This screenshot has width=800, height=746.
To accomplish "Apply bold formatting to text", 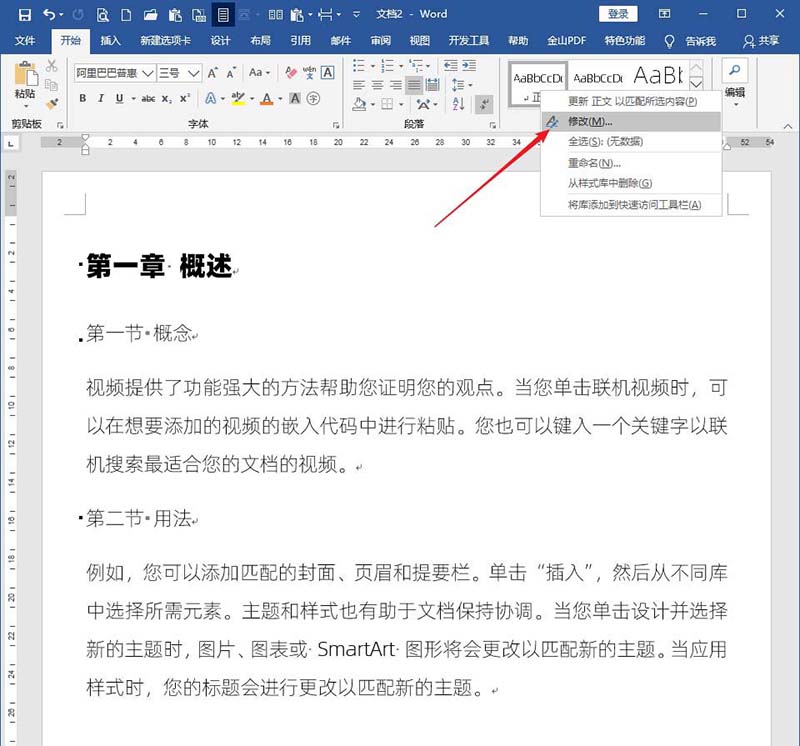I will click(x=83, y=96).
